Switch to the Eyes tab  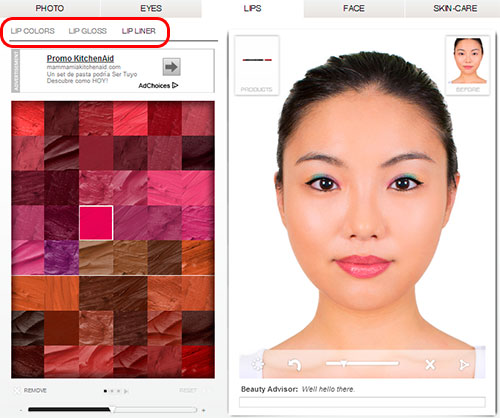click(151, 8)
